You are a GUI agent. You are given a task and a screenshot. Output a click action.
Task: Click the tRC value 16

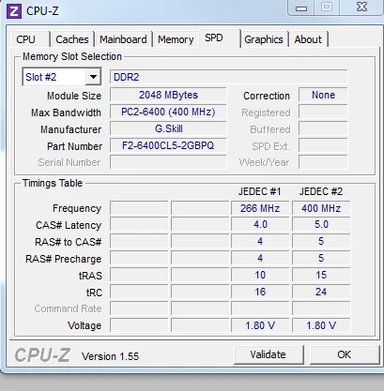click(260, 292)
